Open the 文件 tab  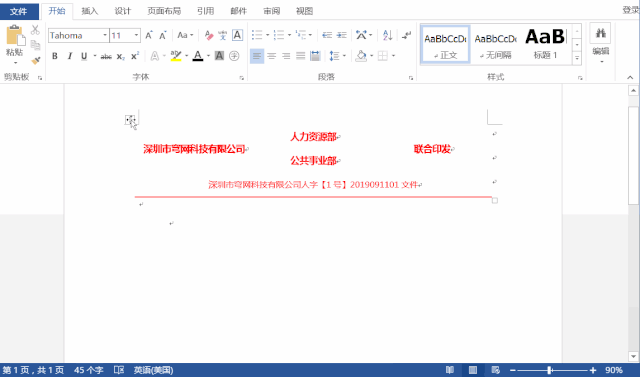[19, 11]
